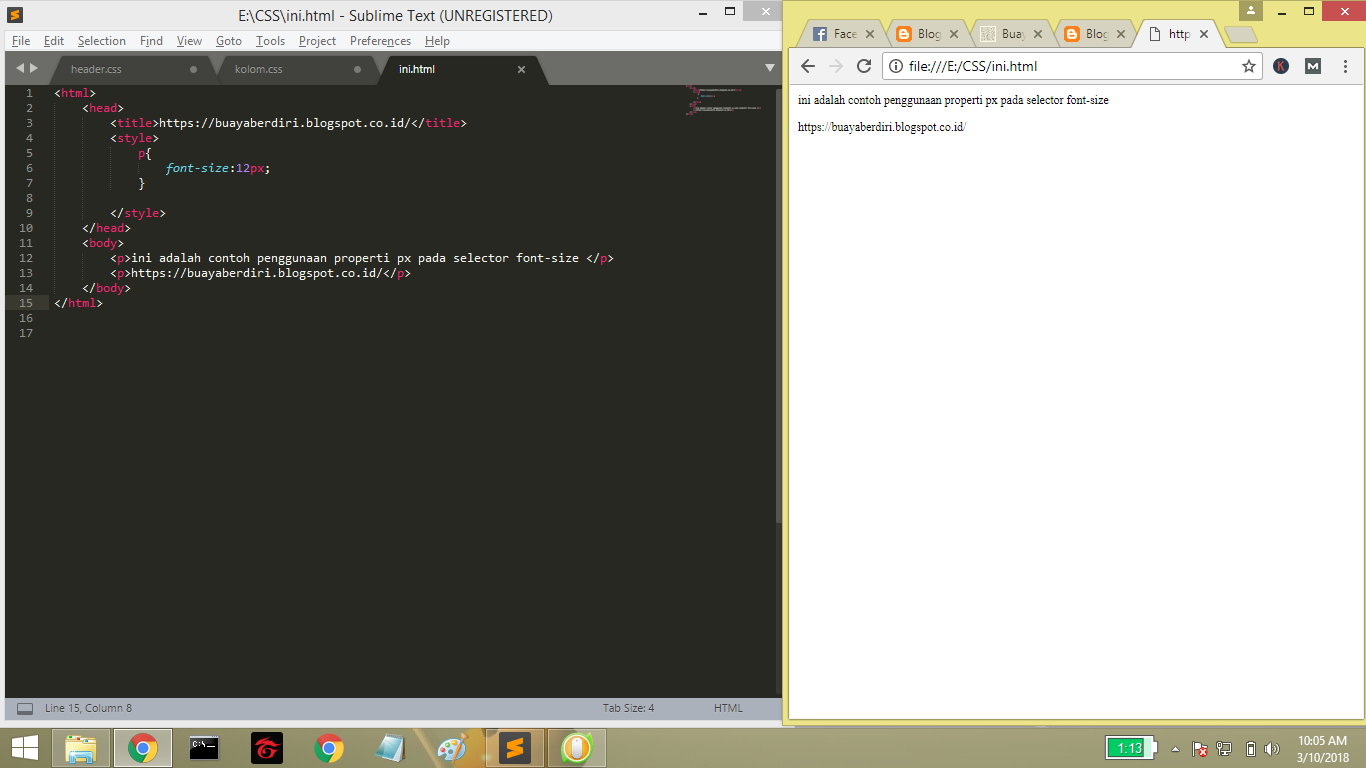Viewport: 1366px width, 768px height.
Task: Go to next tab using right arrow
Action: (x=33, y=68)
